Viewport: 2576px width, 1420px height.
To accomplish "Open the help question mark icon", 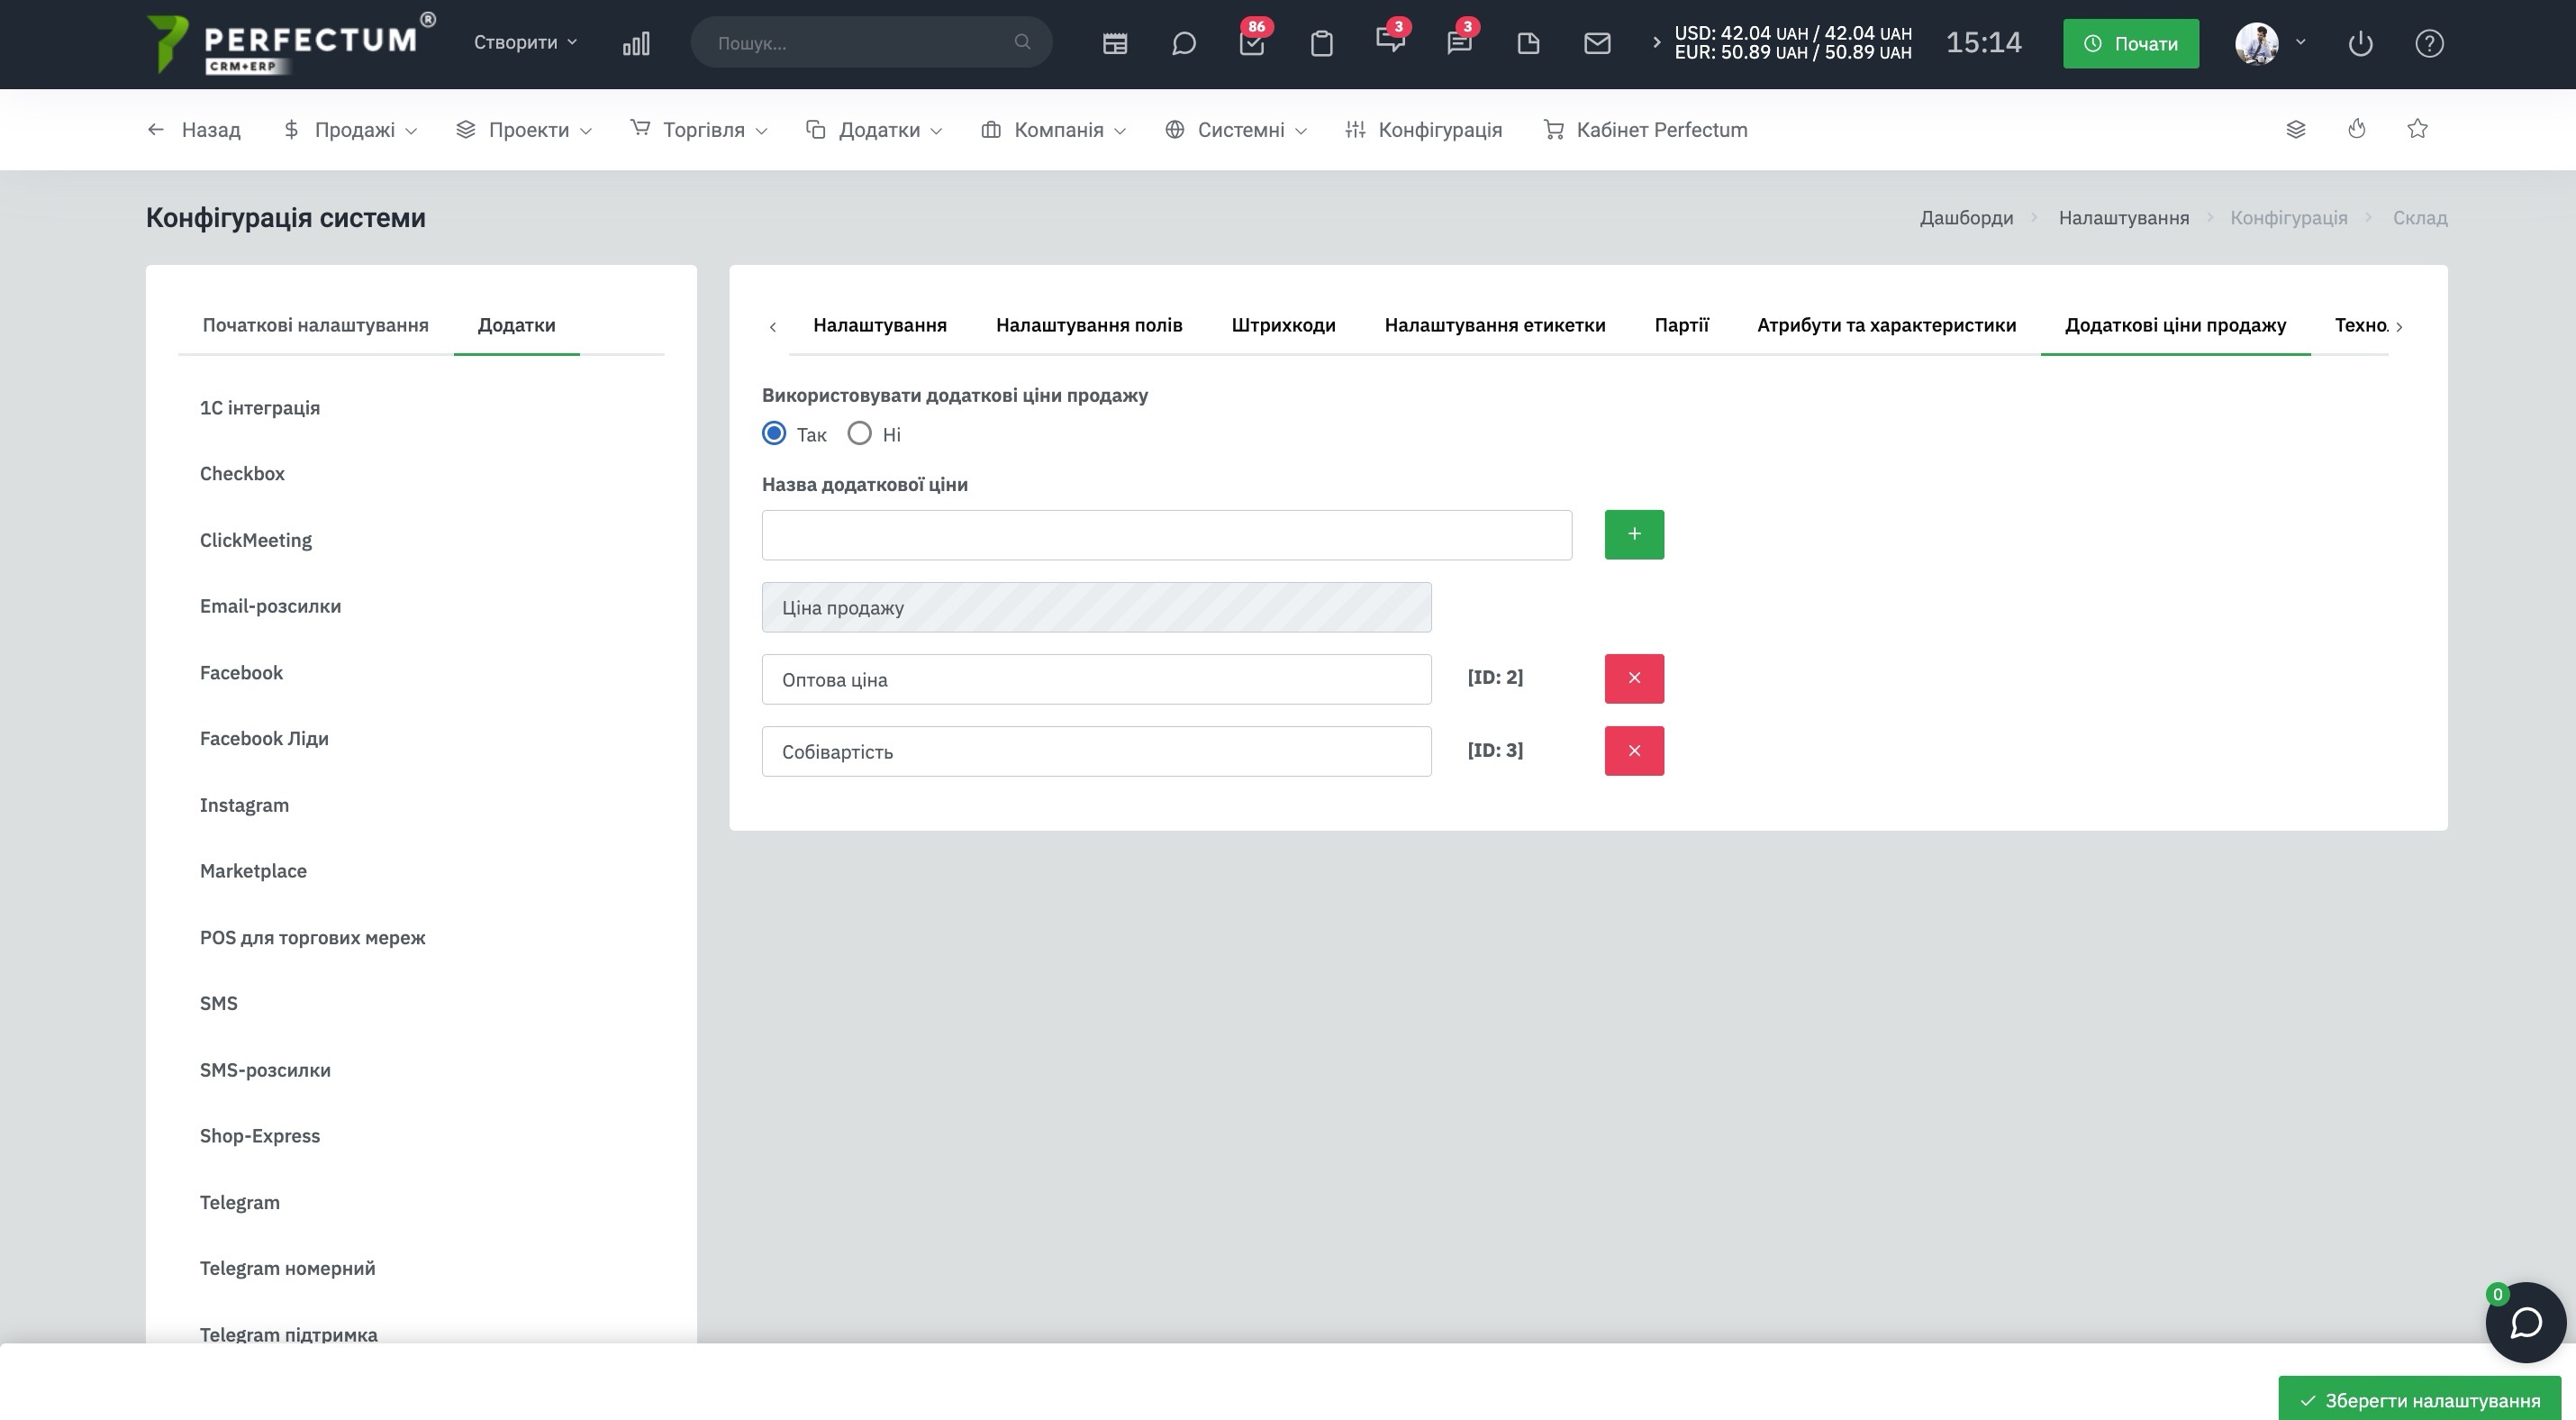I will pyautogui.click(x=2429, y=43).
